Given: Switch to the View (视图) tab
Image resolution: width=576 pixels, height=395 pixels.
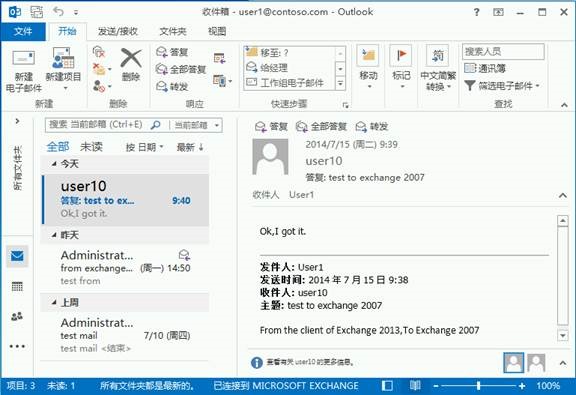Looking at the screenshot, I should click(x=217, y=32).
